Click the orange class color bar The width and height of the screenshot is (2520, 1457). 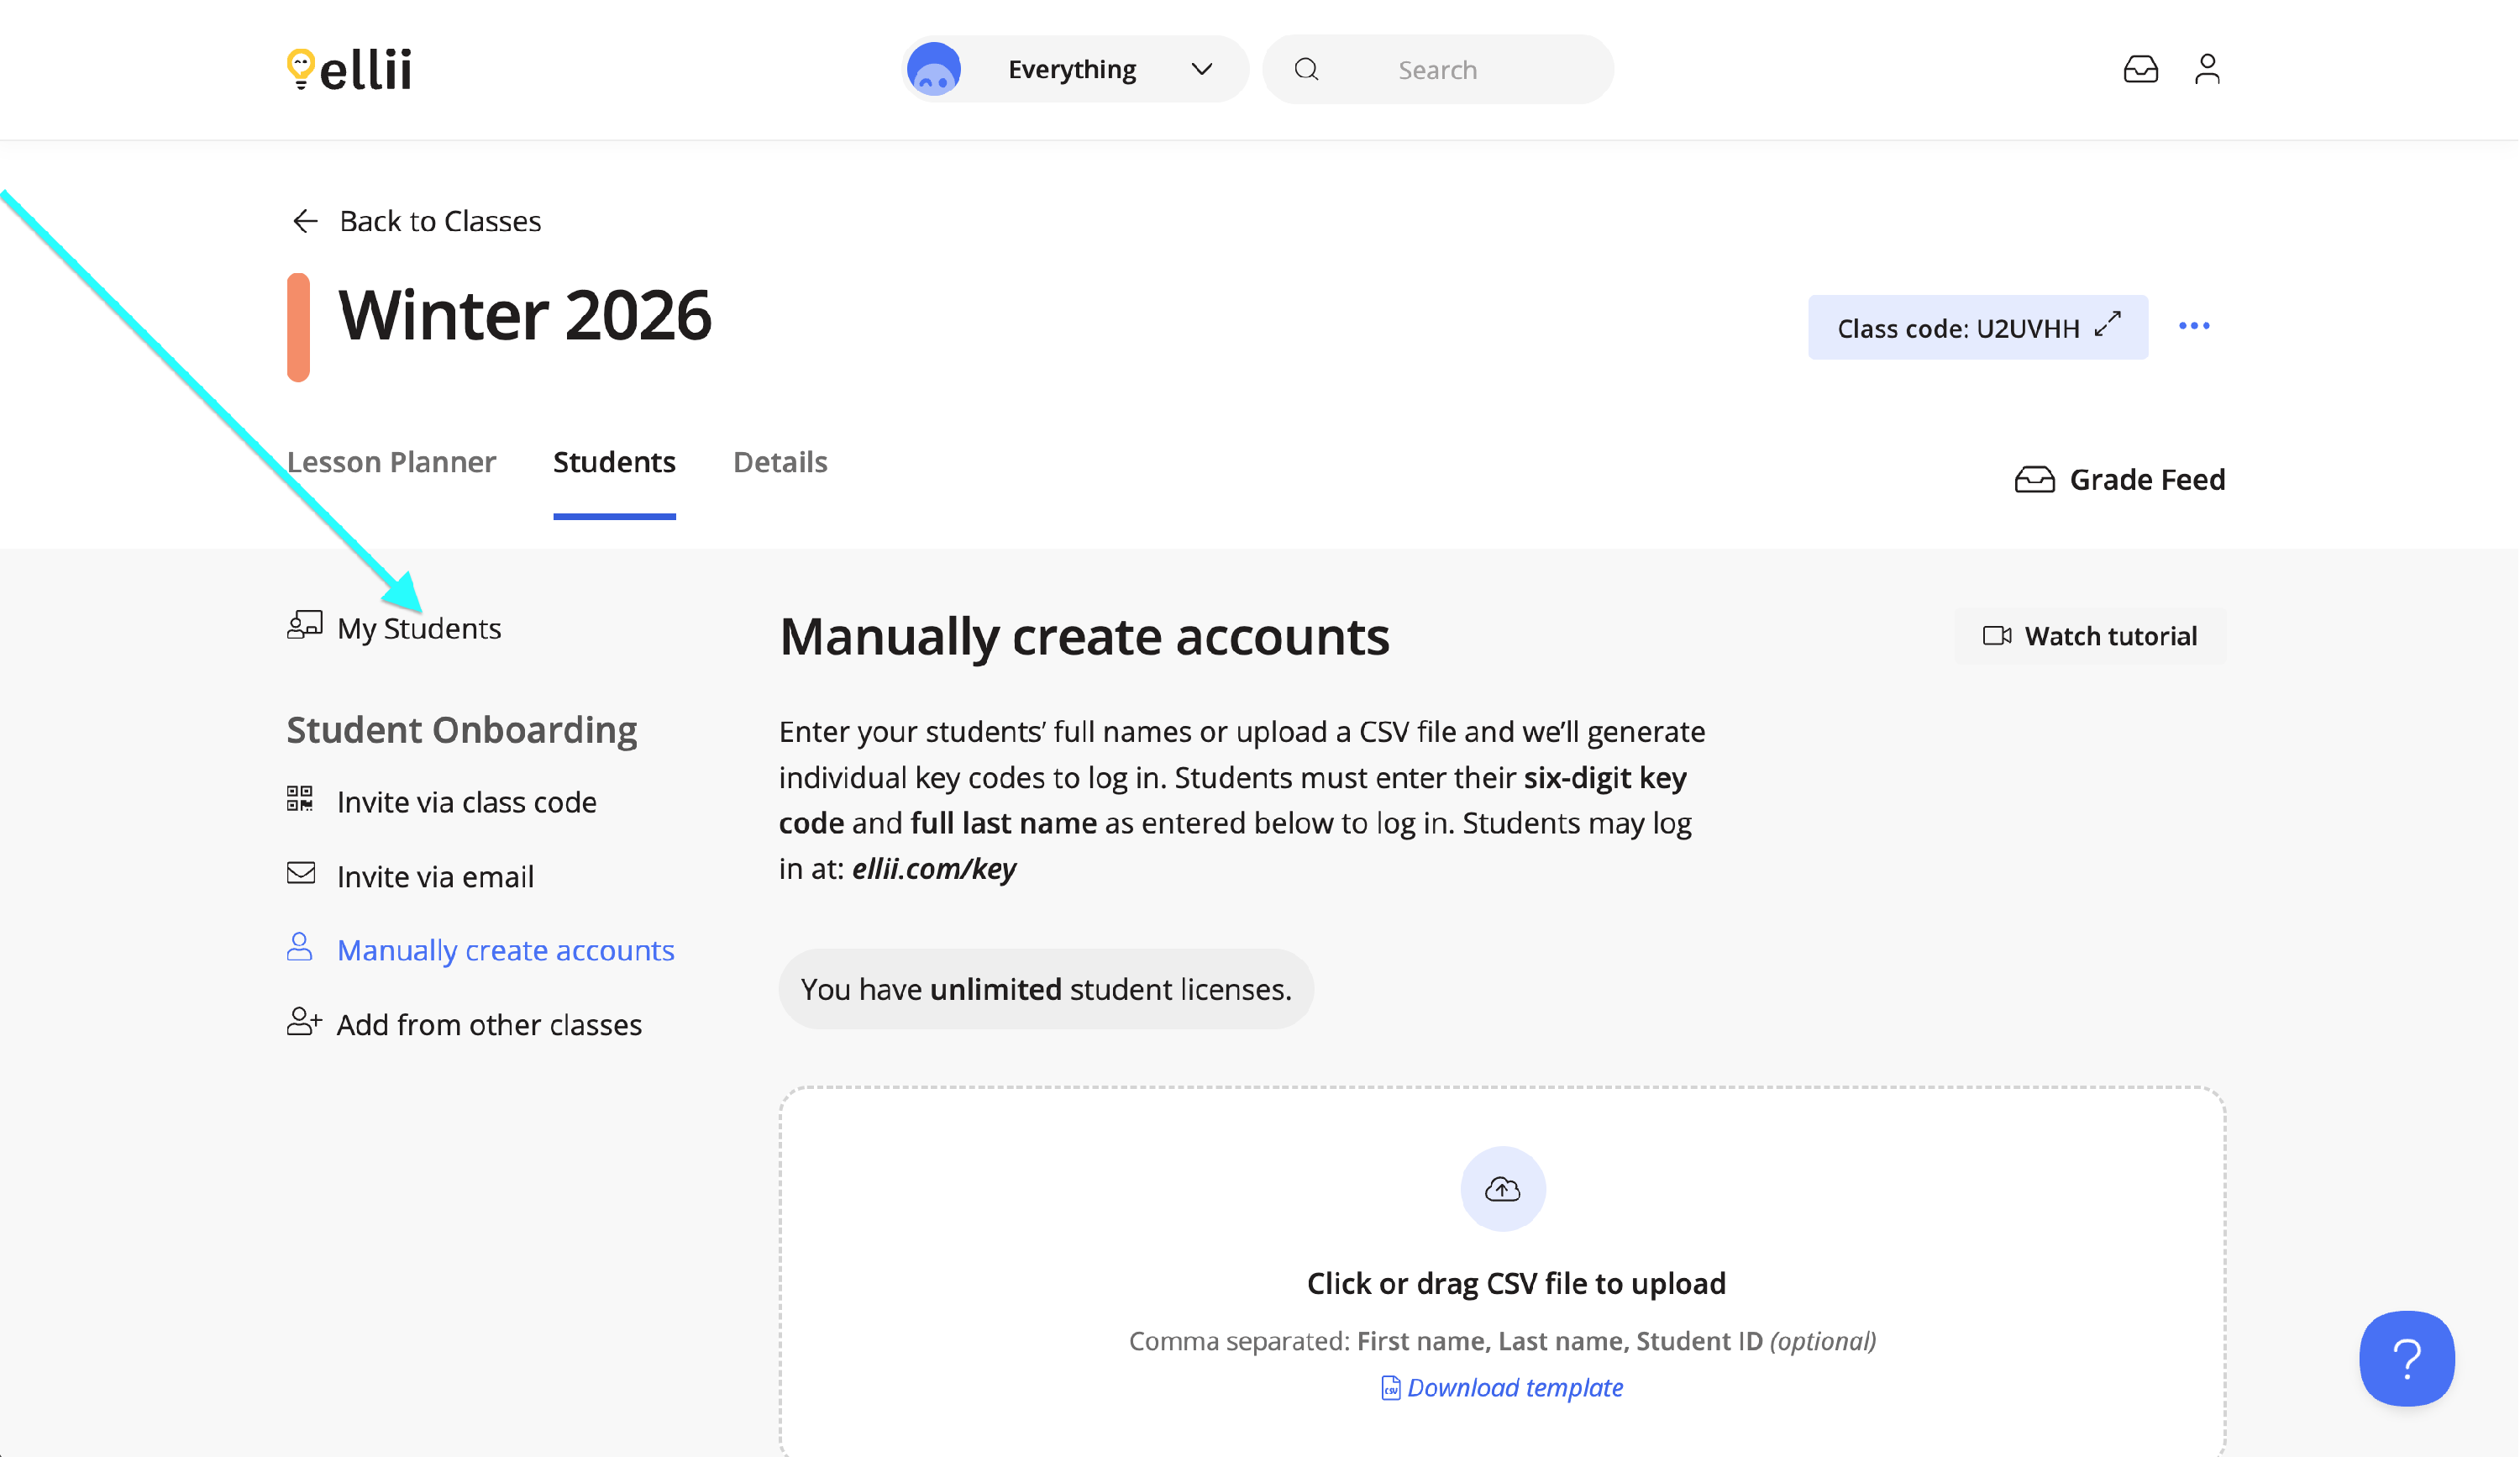click(298, 327)
